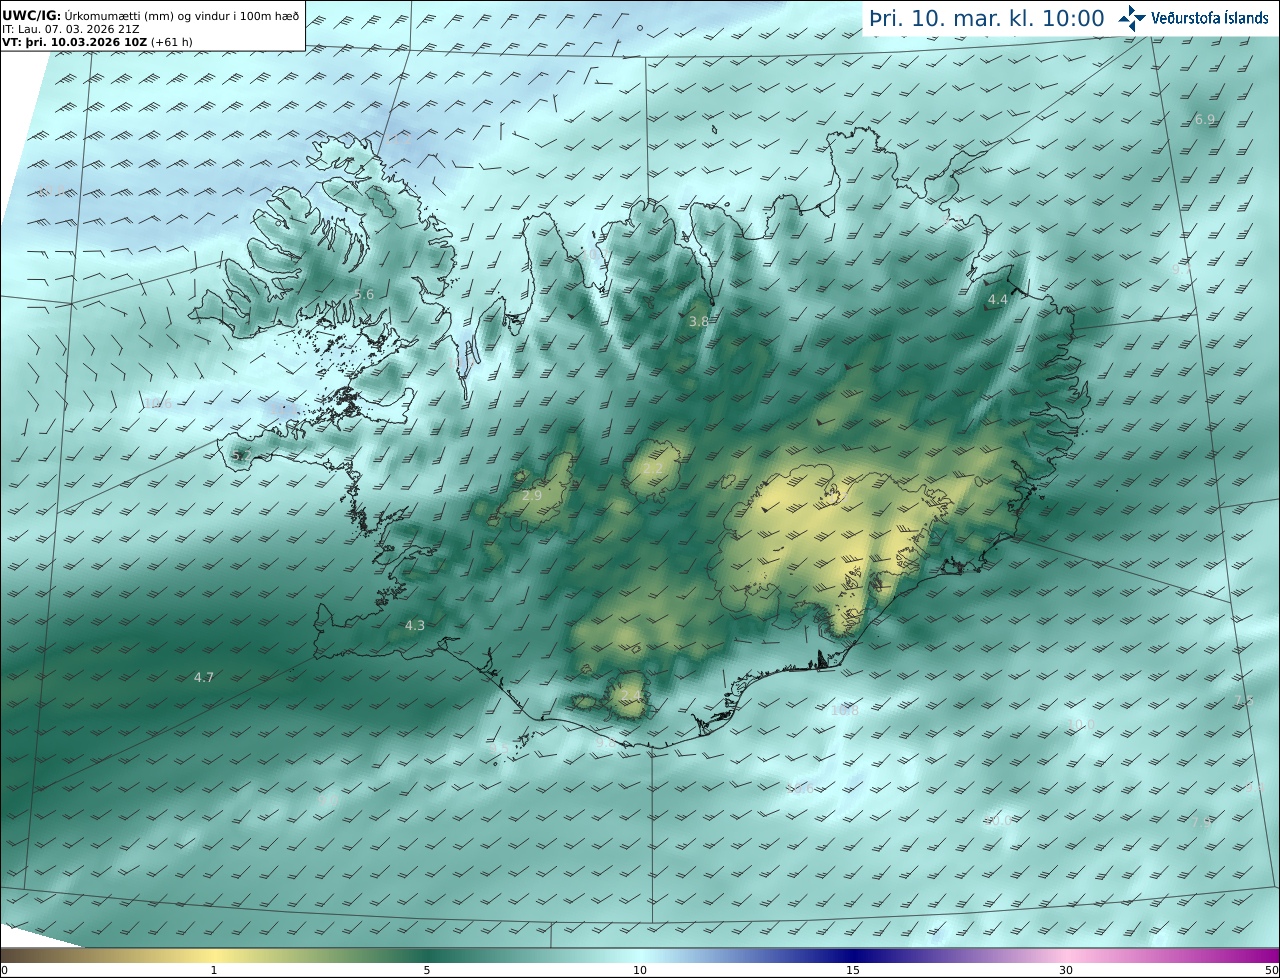This screenshot has height=978, width=1280.
Task: Pick the navy blue segment of the color scale
Action: [x=853, y=956]
